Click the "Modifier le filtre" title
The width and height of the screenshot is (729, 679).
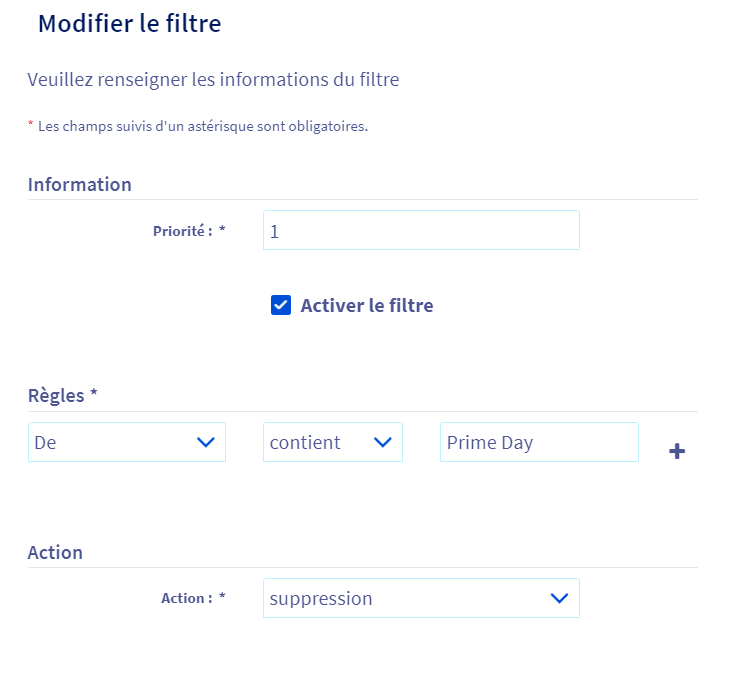[x=129, y=23]
